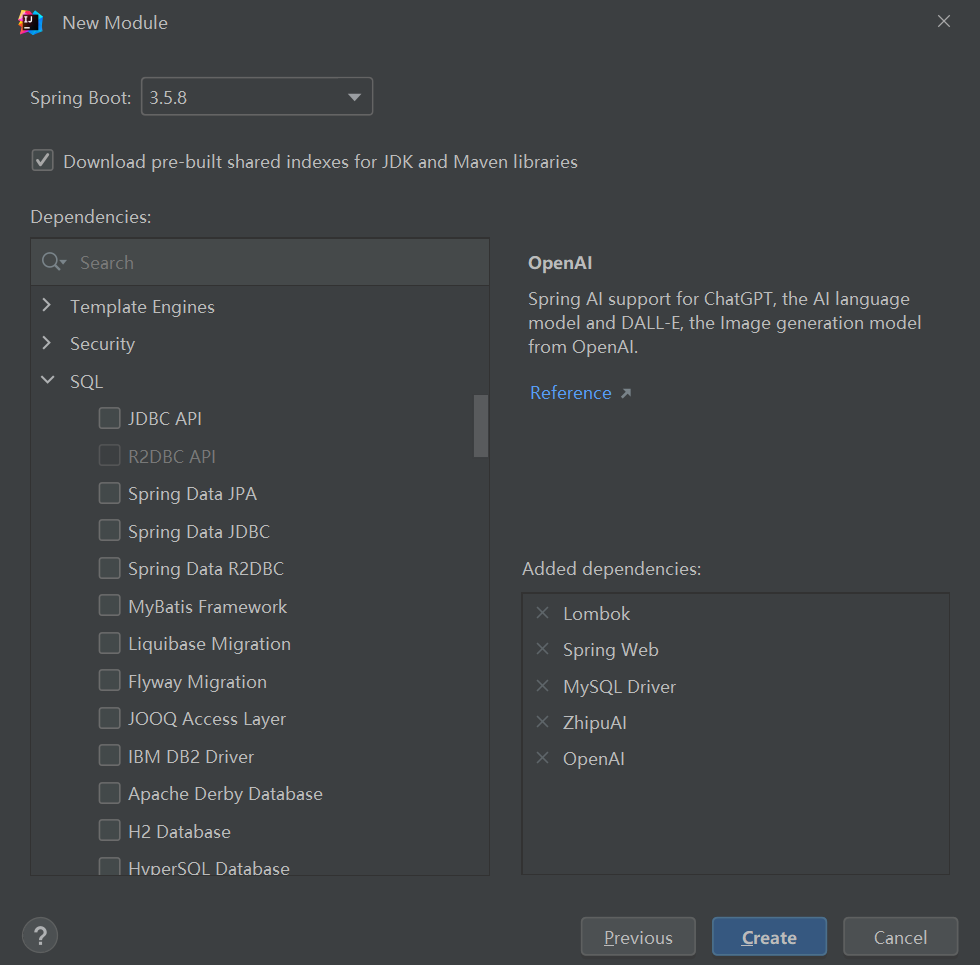The image size is (980, 965).
Task: Remove Lombok from added dependencies
Action: 543,613
